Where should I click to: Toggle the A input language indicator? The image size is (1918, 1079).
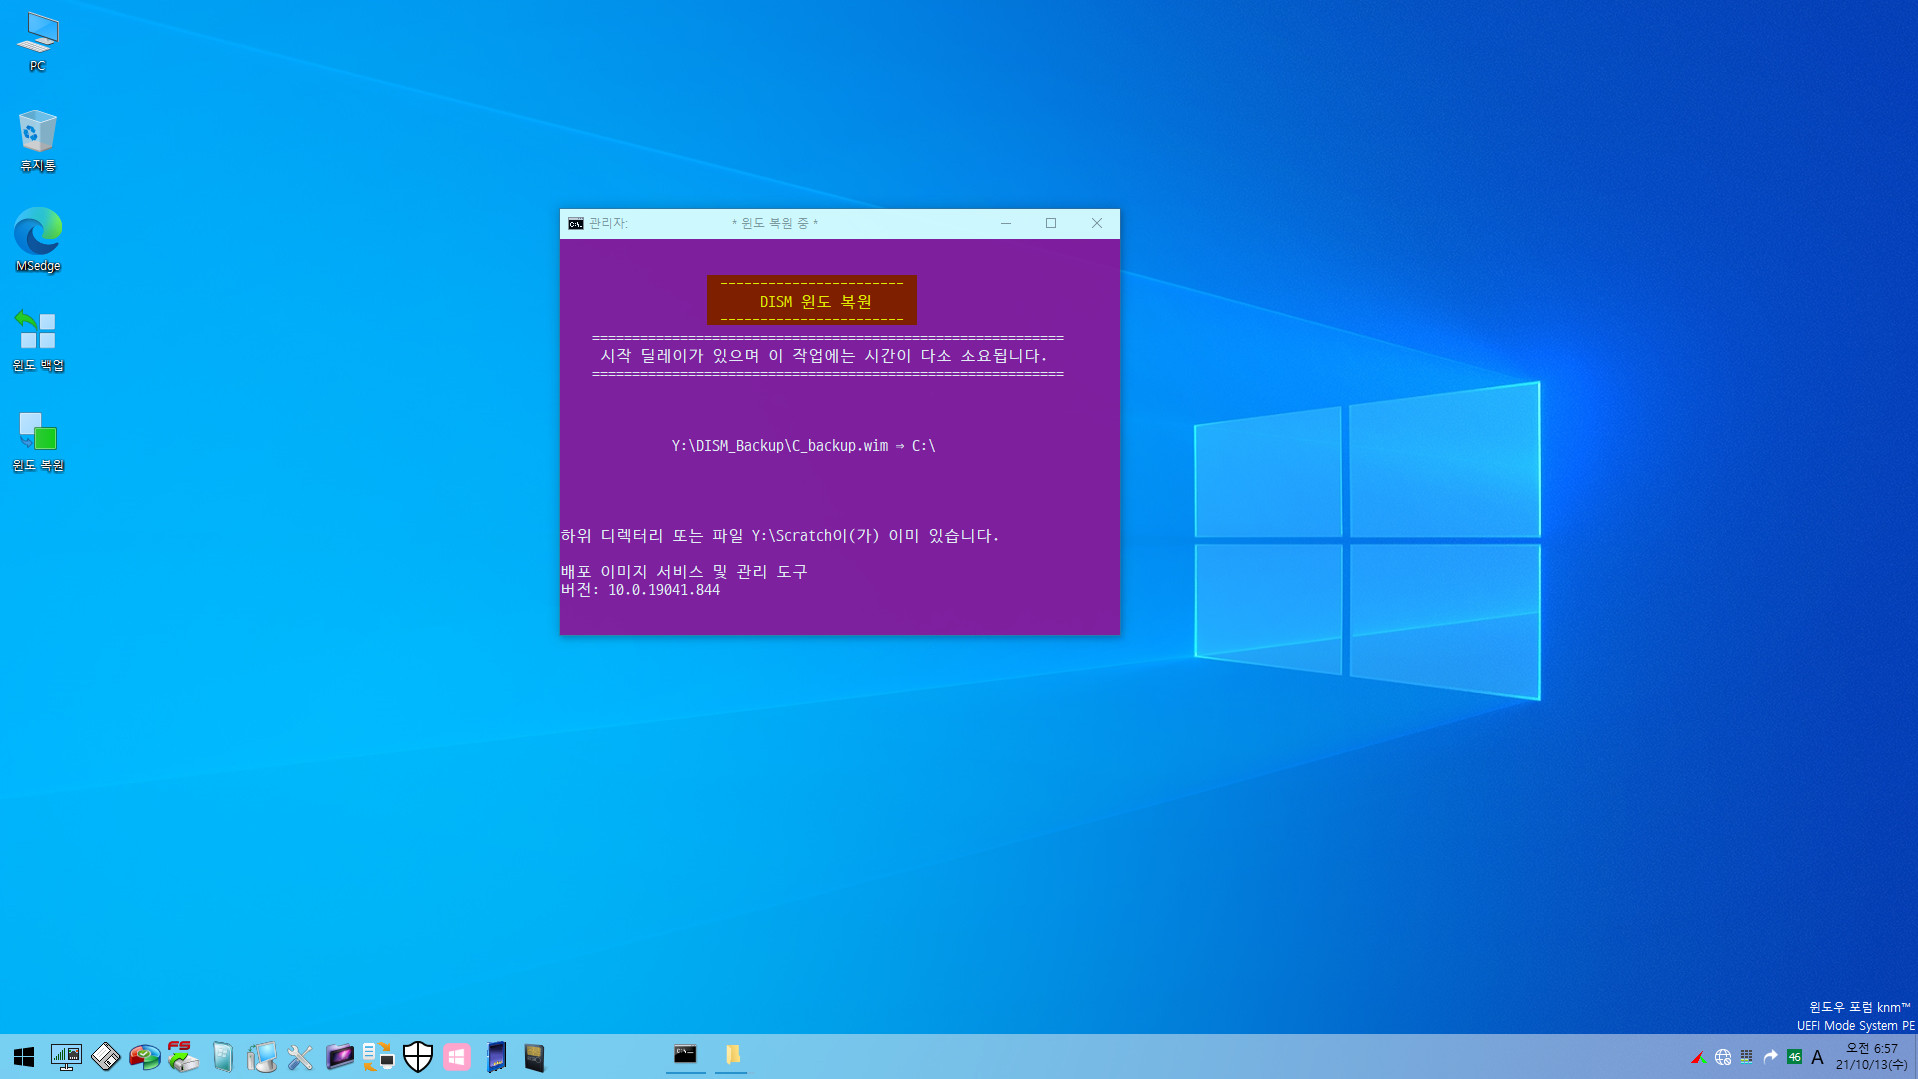coord(1817,1057)
